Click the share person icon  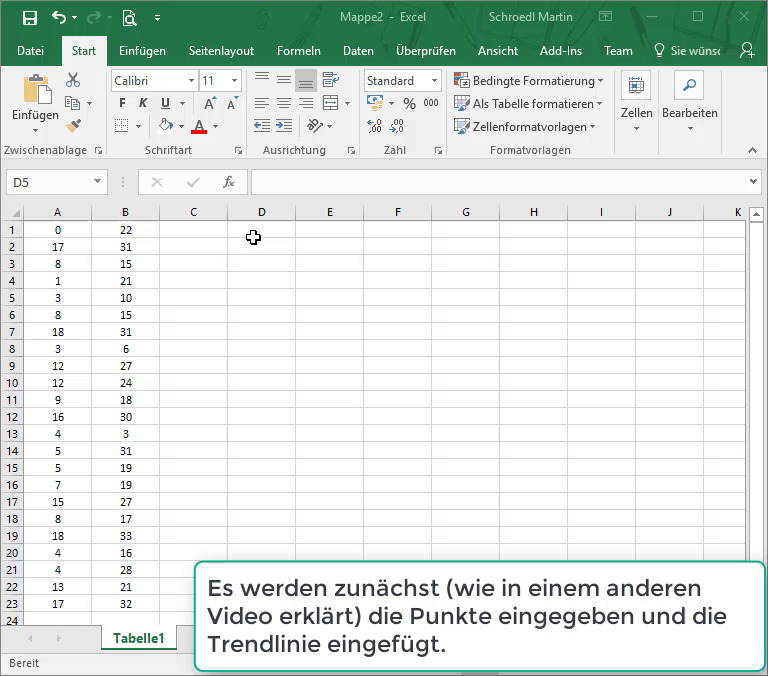pos(747,50)
